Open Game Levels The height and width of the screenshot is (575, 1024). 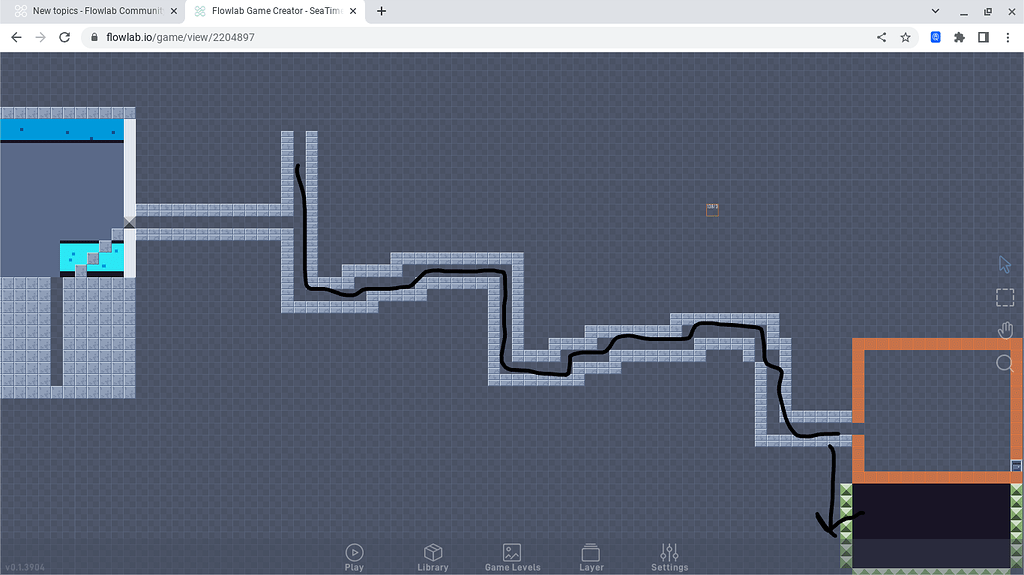point(512,557)
